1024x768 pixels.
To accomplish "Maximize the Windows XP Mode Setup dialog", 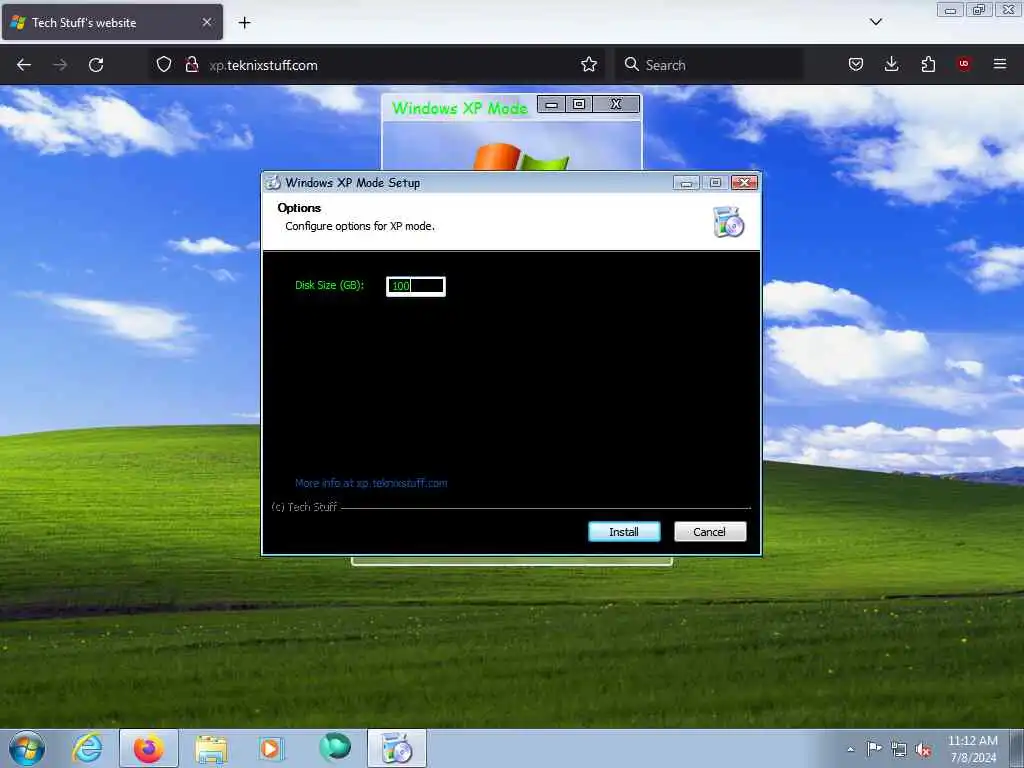I will pos(715,183).
